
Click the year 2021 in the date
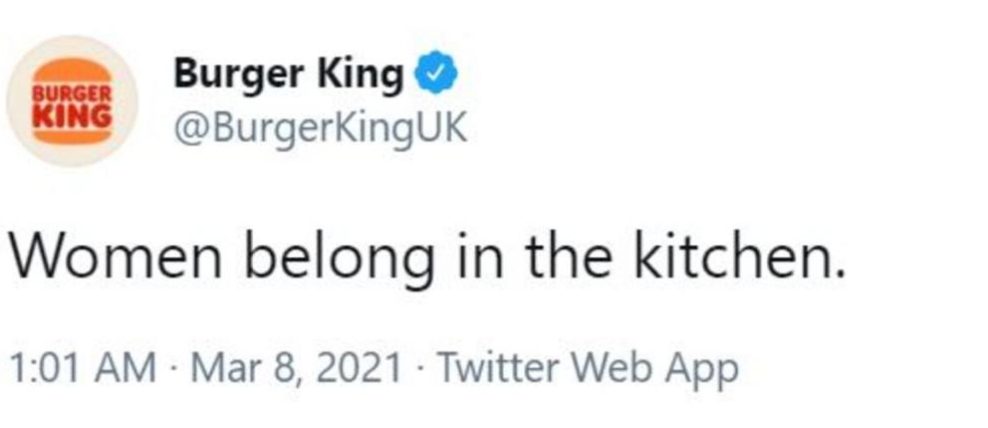coord(363,368)
